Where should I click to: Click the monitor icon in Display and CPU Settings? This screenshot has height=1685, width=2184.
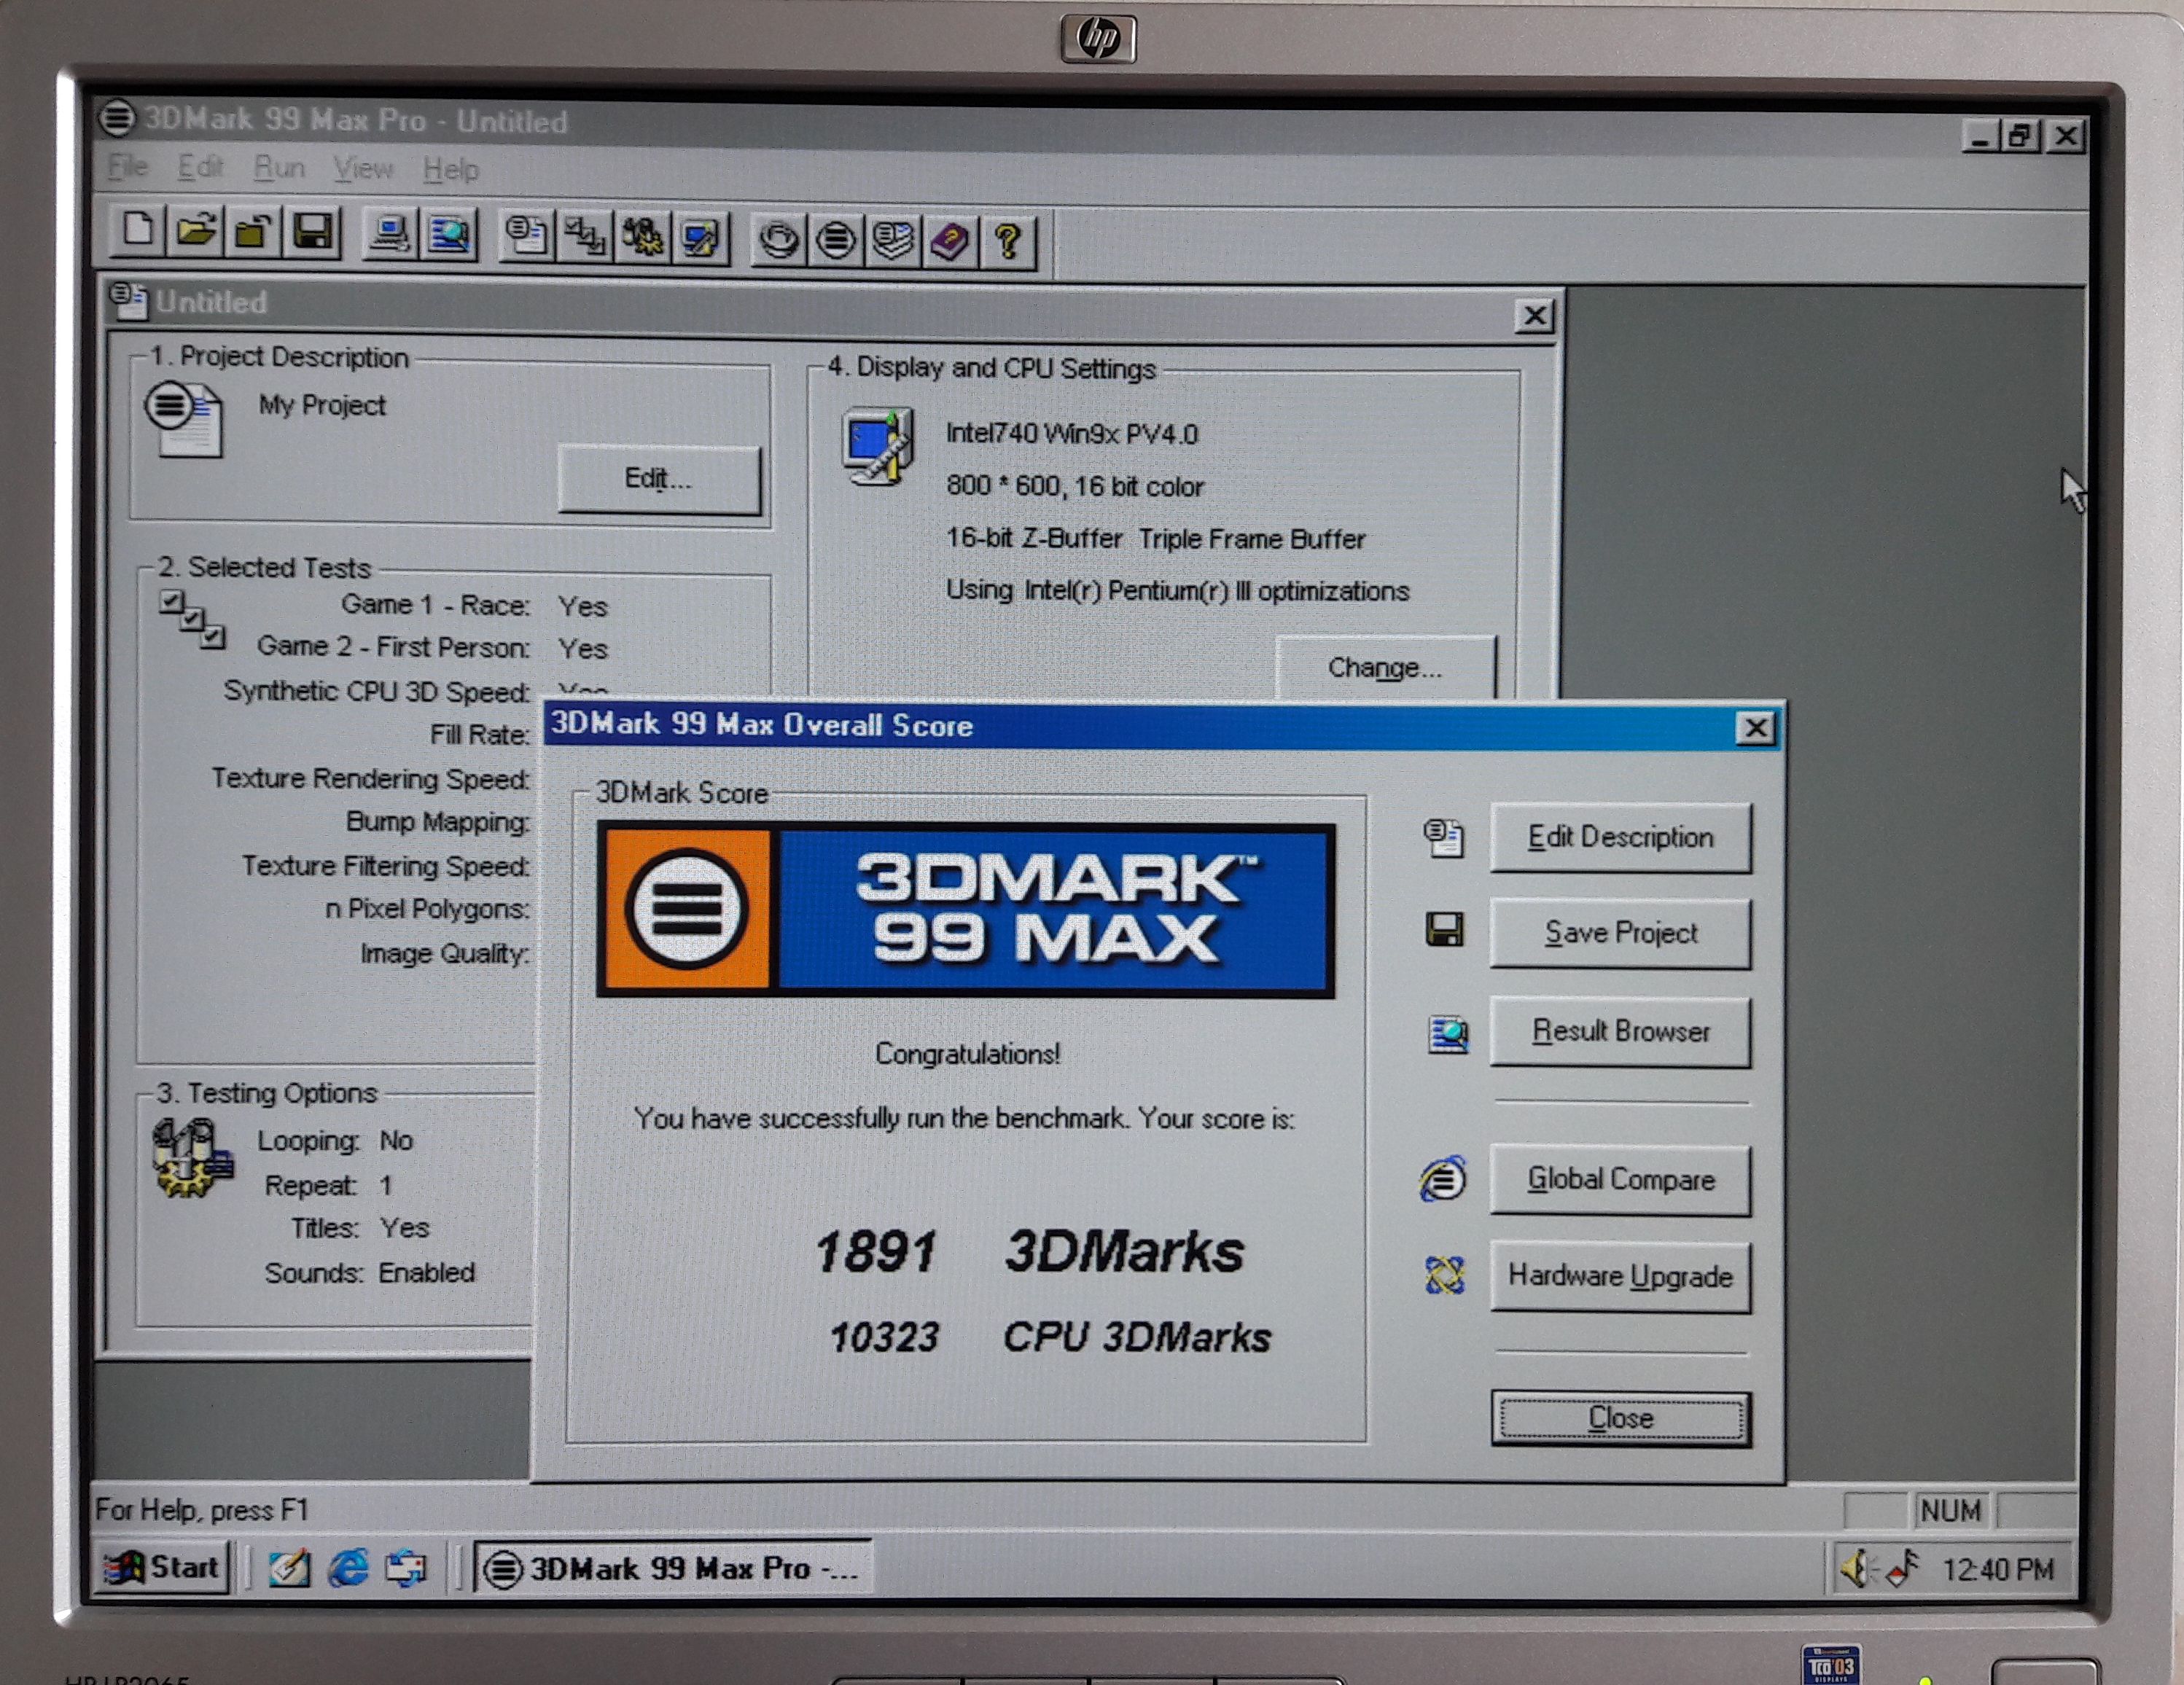(878, 446)
